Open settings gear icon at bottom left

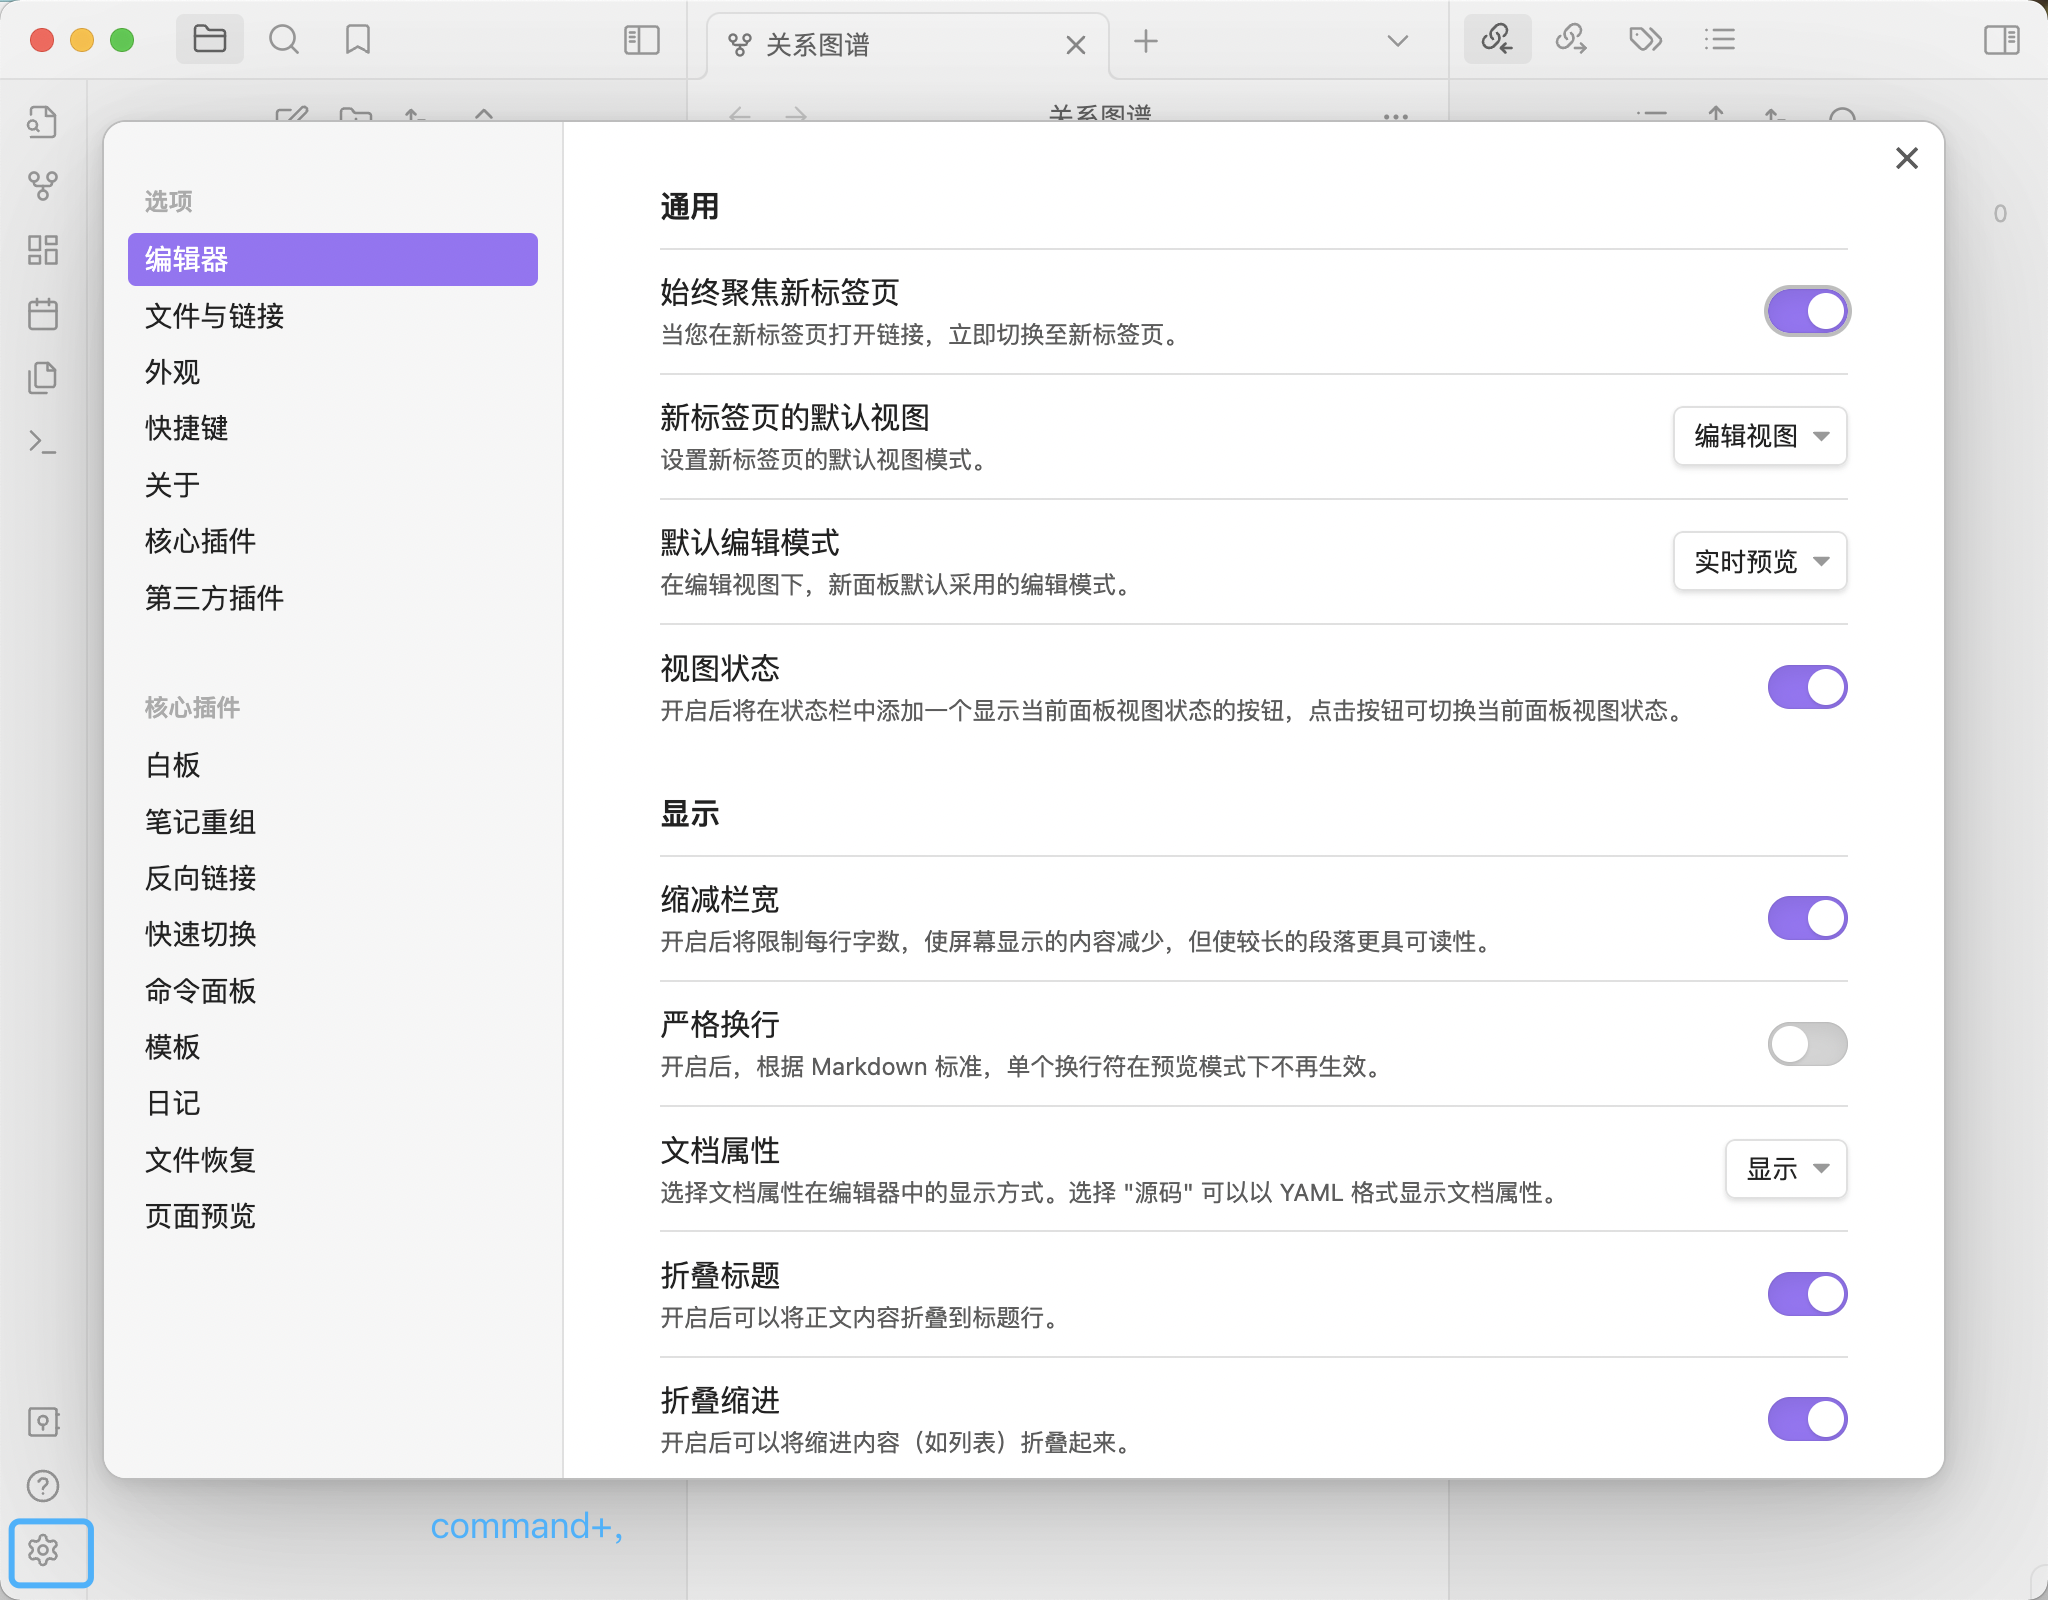[x=43, y=1551]
